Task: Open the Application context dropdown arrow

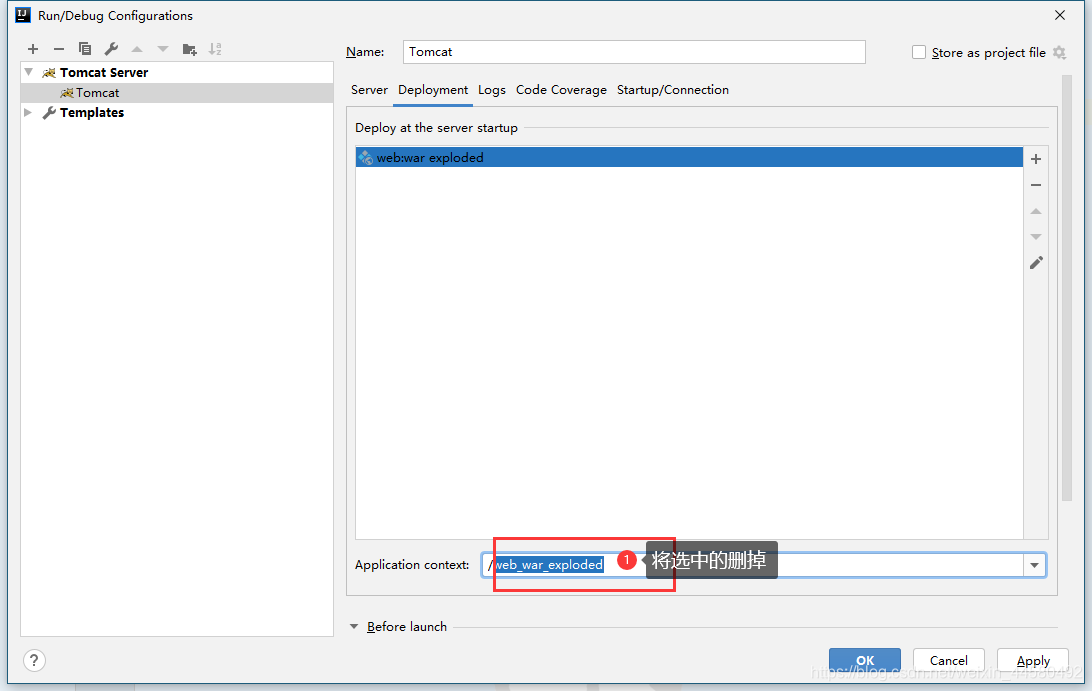Action: 1034,565
